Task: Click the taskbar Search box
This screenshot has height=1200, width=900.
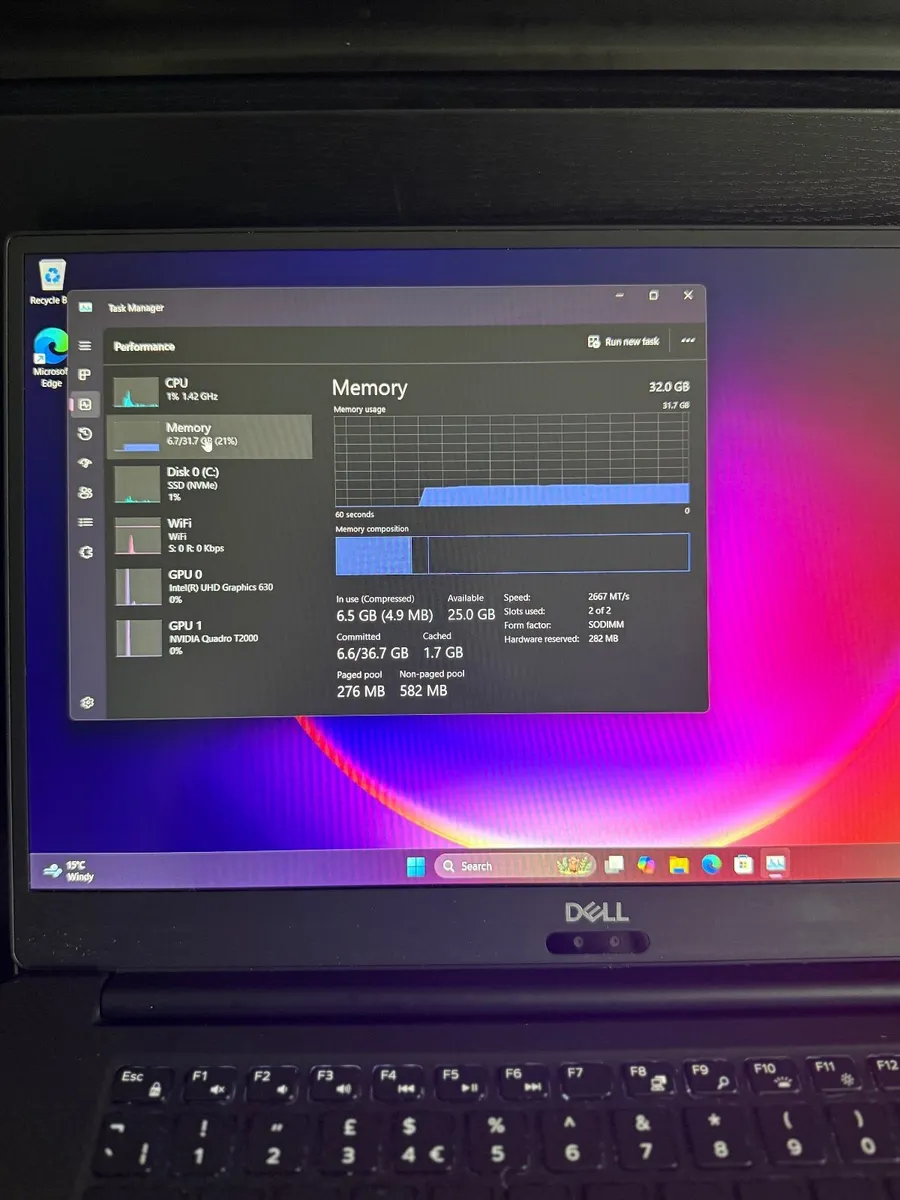Action: point(490,866)
